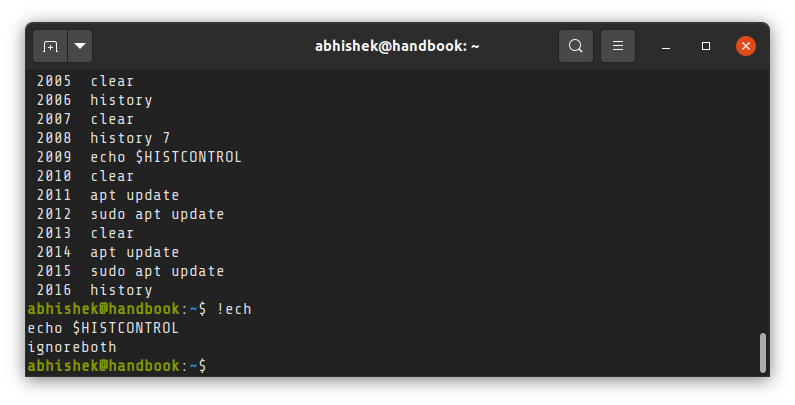The height and width of the screenshot is (405, 795).
Task: Select line 2012 sudo apt update
Action: pos(130,214)
